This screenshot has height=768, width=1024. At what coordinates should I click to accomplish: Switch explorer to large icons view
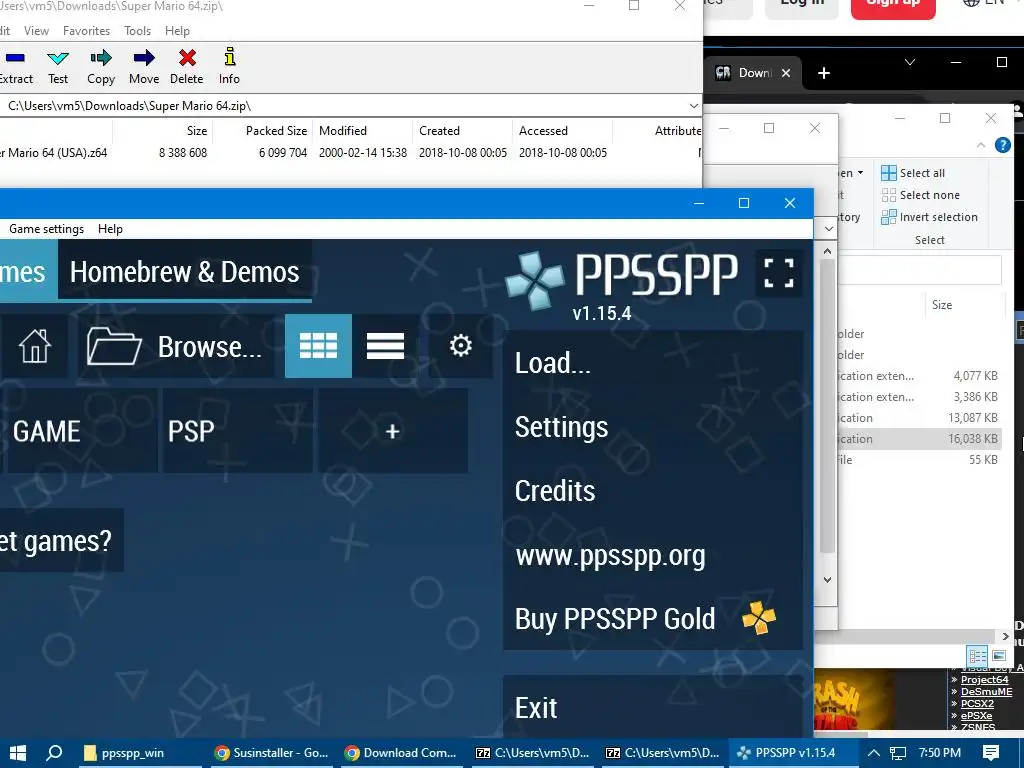click(999, 655)
